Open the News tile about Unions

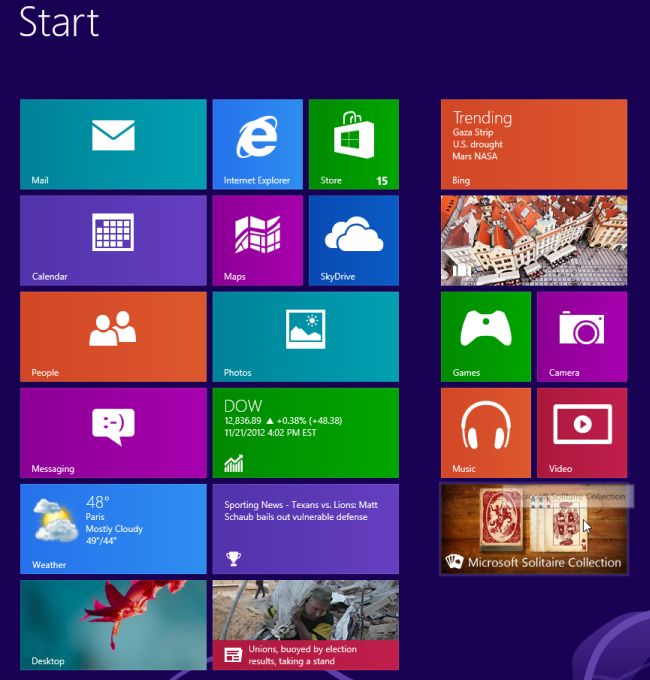[x=306, y=625]
